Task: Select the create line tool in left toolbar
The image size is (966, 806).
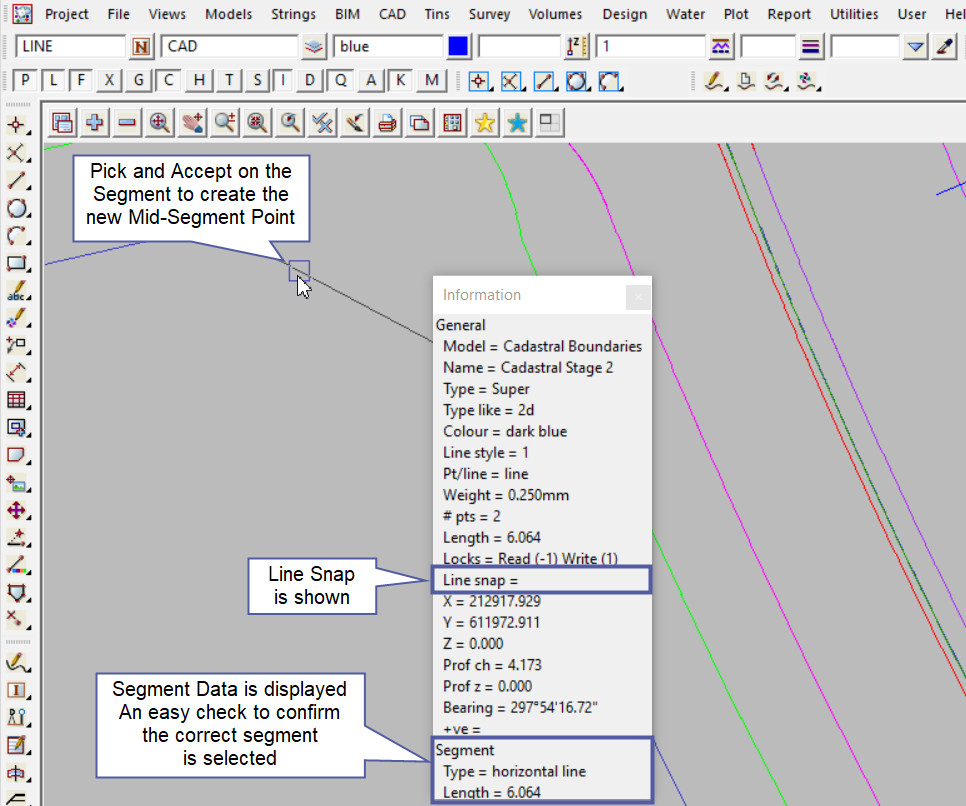Action: pos(17,181)
